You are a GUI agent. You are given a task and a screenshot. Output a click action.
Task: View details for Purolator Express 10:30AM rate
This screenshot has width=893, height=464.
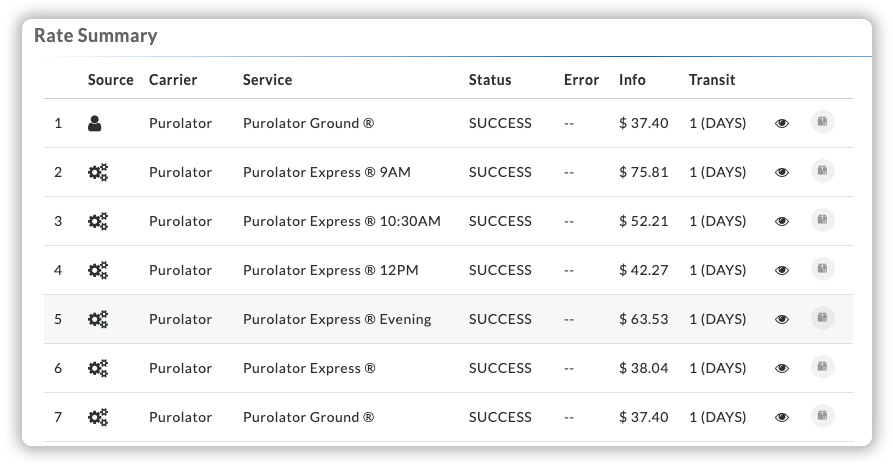[x=781, y=221]
